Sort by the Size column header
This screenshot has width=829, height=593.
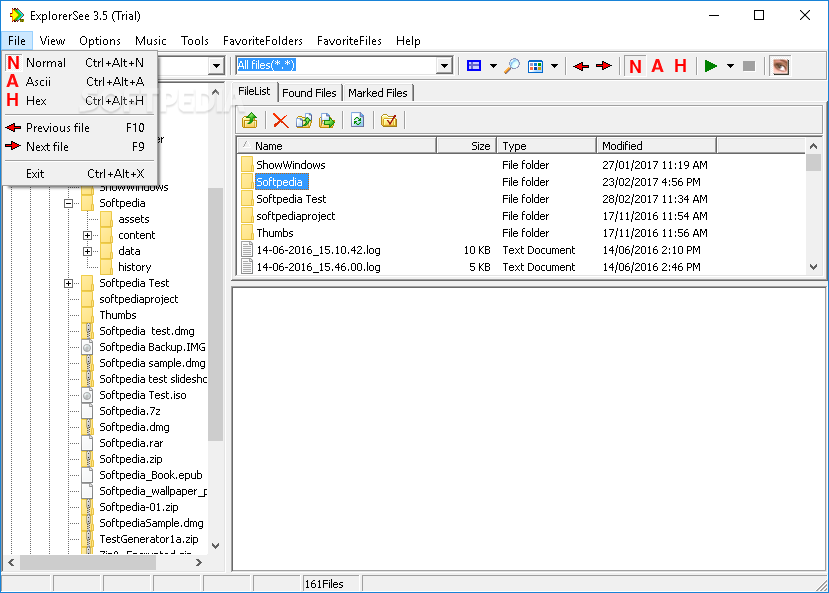[x=467, y=146]
